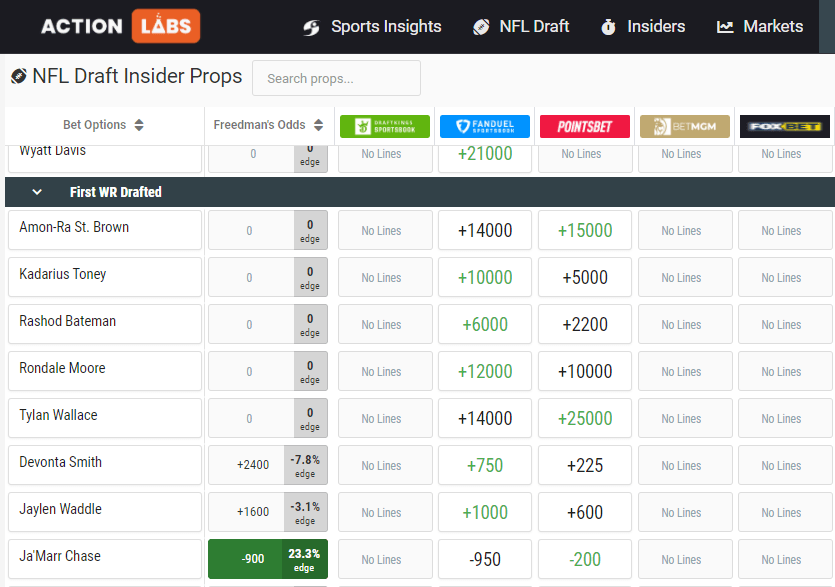835x587 pixels.
Task: Click Jaylen Waddle FanDuel +1000 odds
Action: click(485, 512)
